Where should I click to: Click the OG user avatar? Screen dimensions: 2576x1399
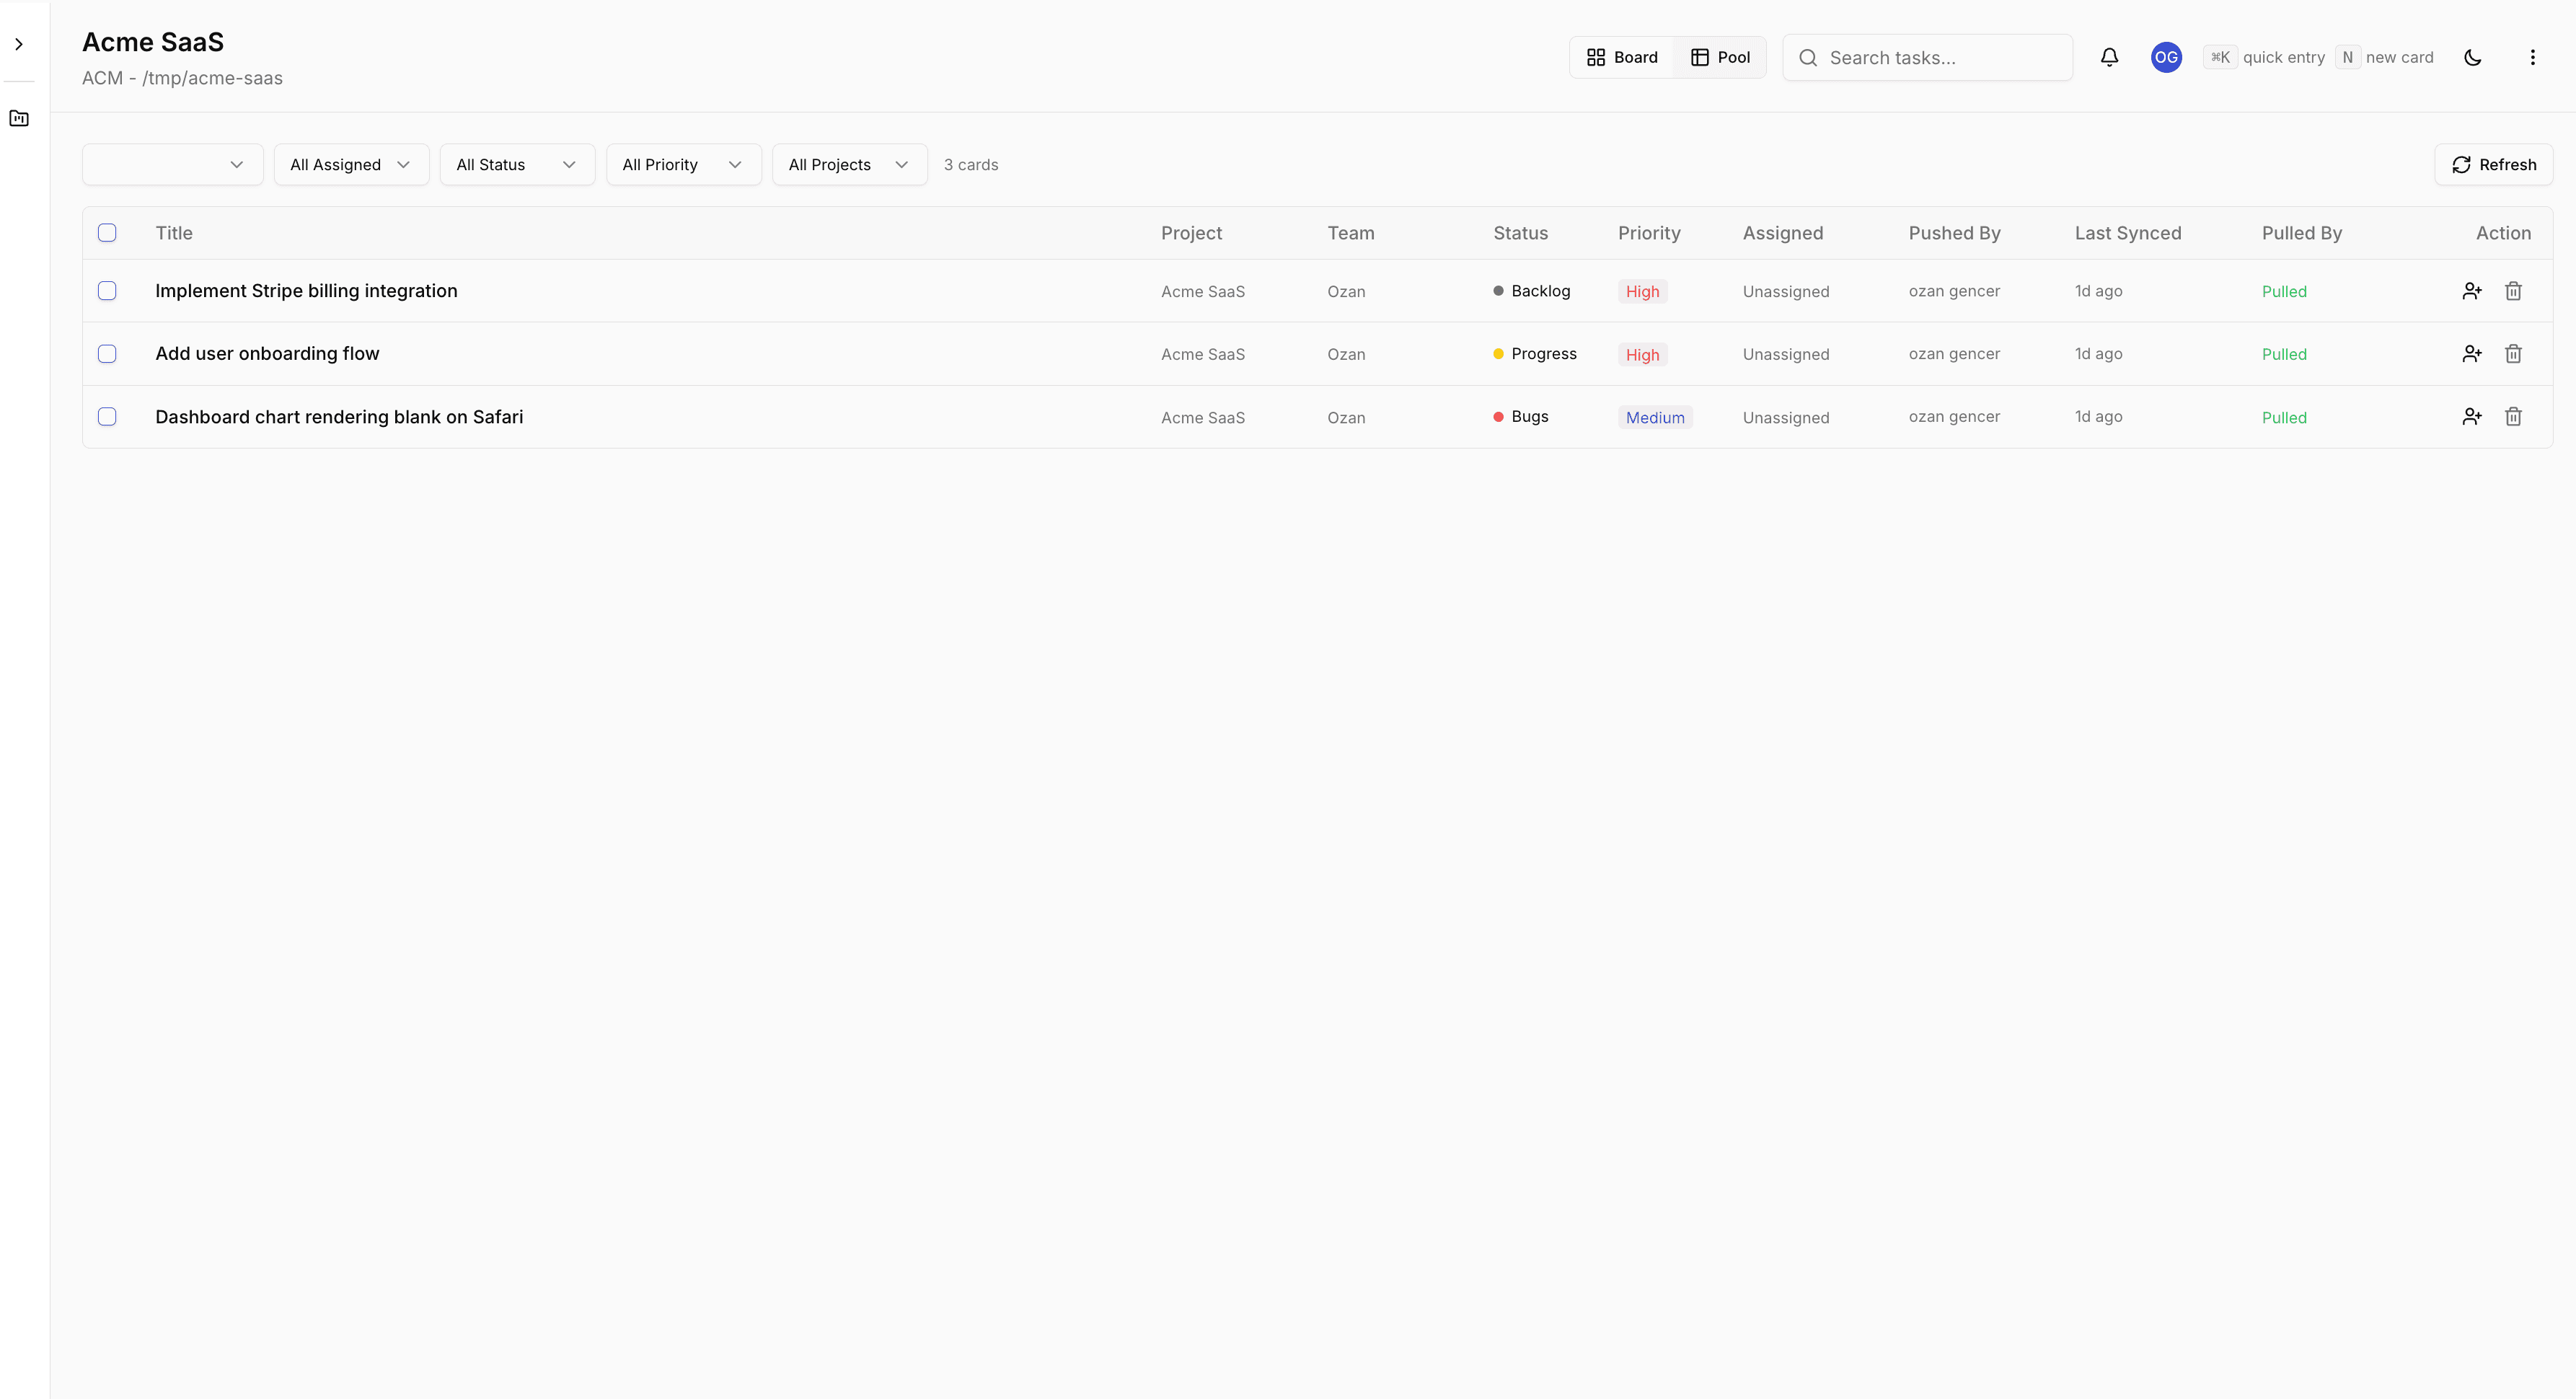[2166, 57]
